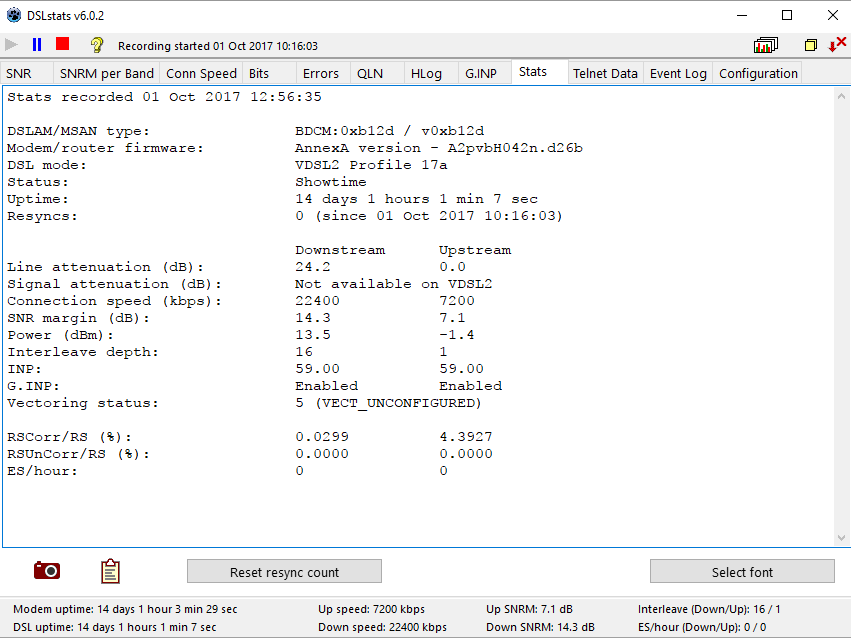Click the yellow restore-window icon in toolbar
Viewport: 851px width, 638px height.
(x=811, y=45)
